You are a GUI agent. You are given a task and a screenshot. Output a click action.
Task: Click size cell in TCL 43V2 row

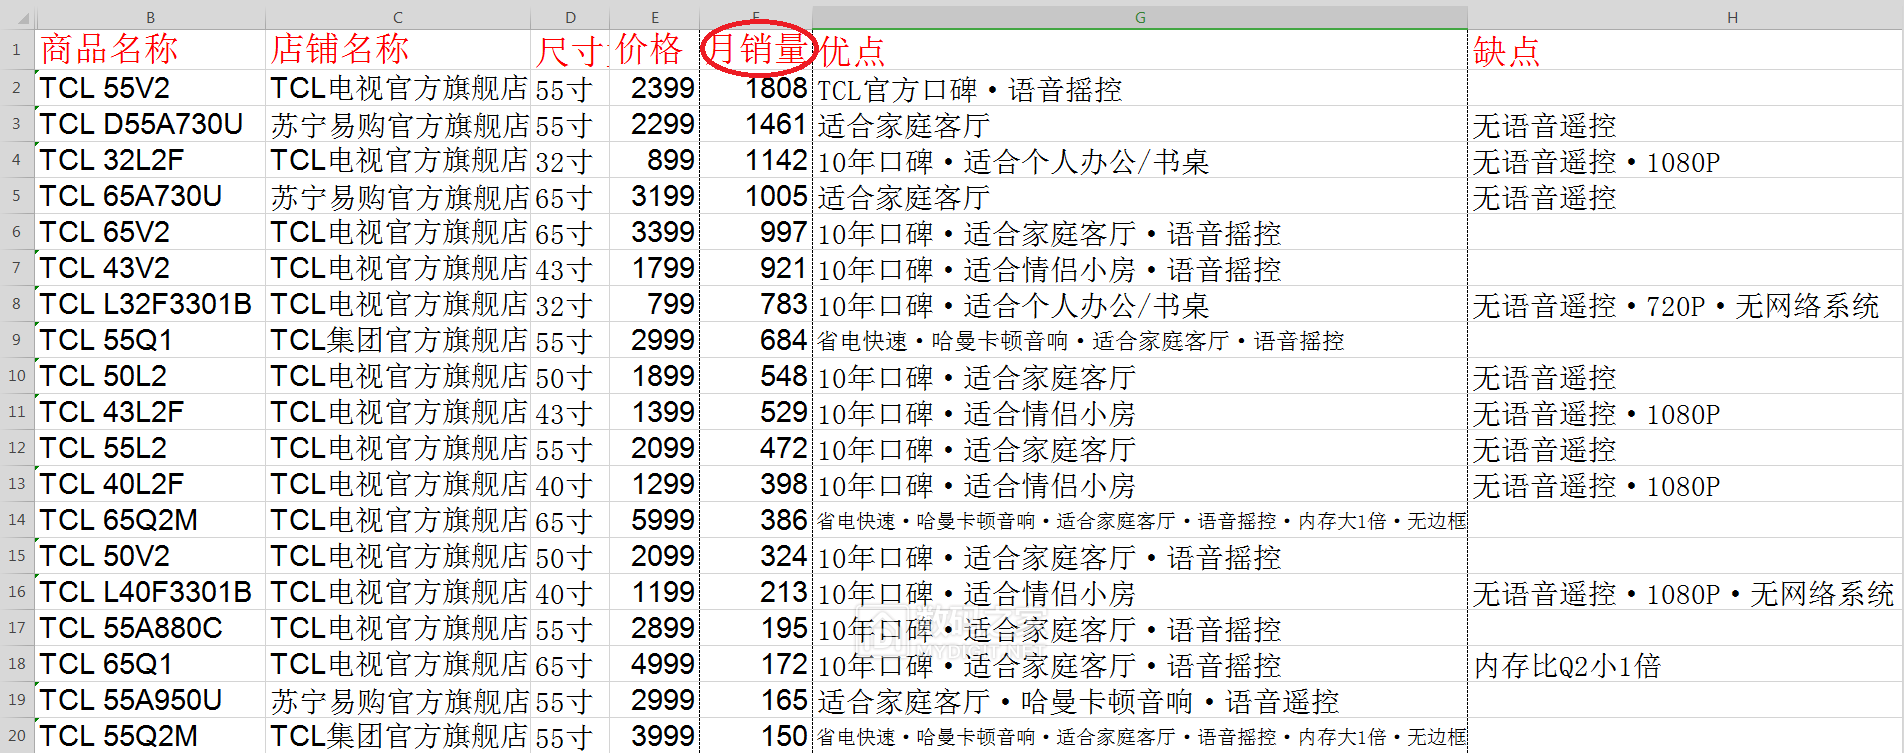coord(570,268)
